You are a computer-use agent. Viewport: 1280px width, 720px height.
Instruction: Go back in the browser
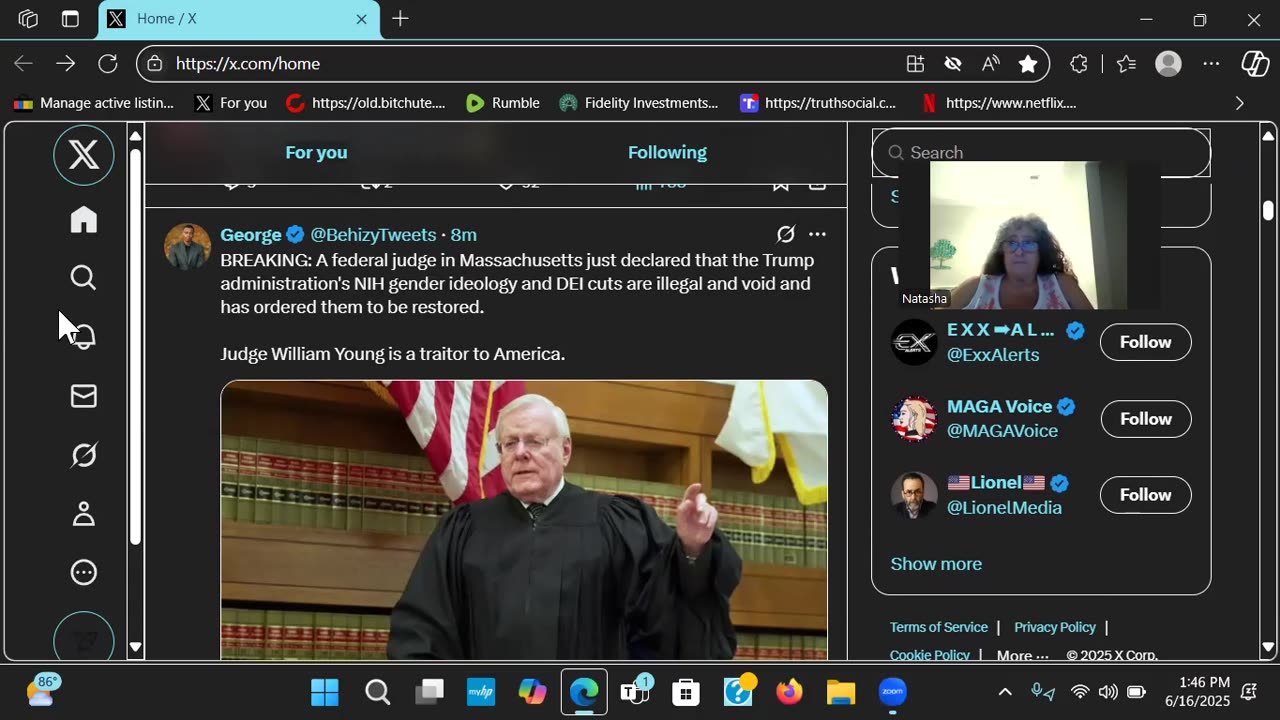(23, 64)
